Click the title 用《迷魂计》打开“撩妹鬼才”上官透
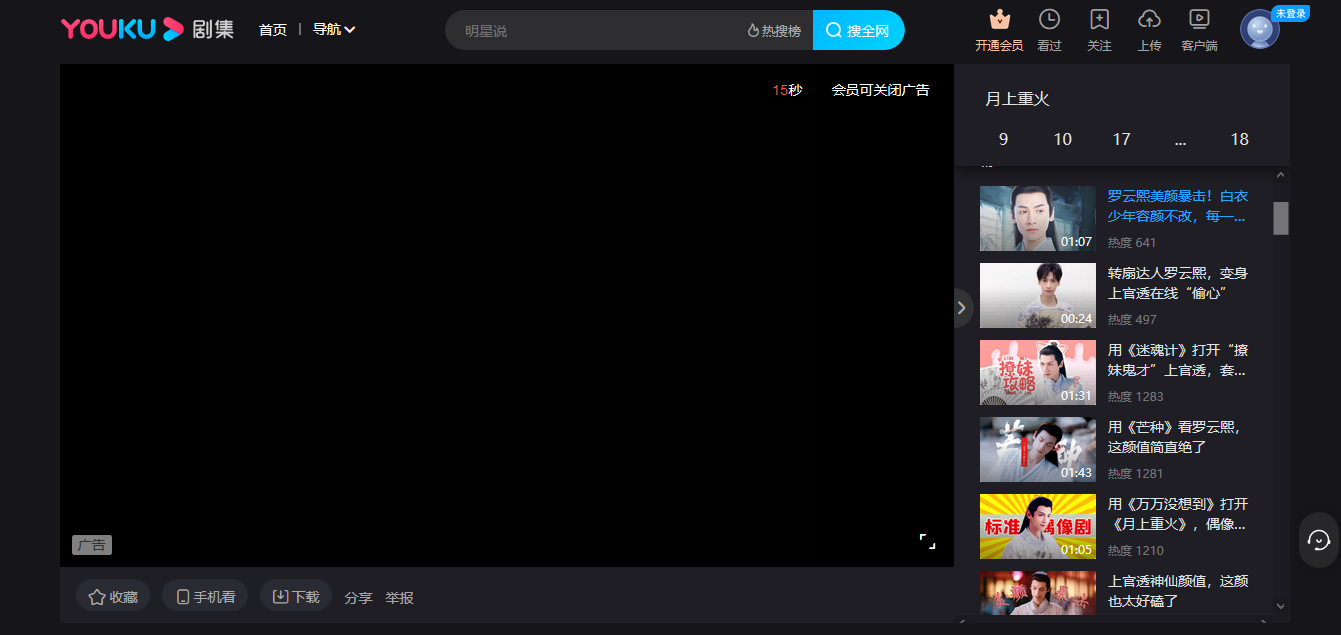 point(1178,360)
